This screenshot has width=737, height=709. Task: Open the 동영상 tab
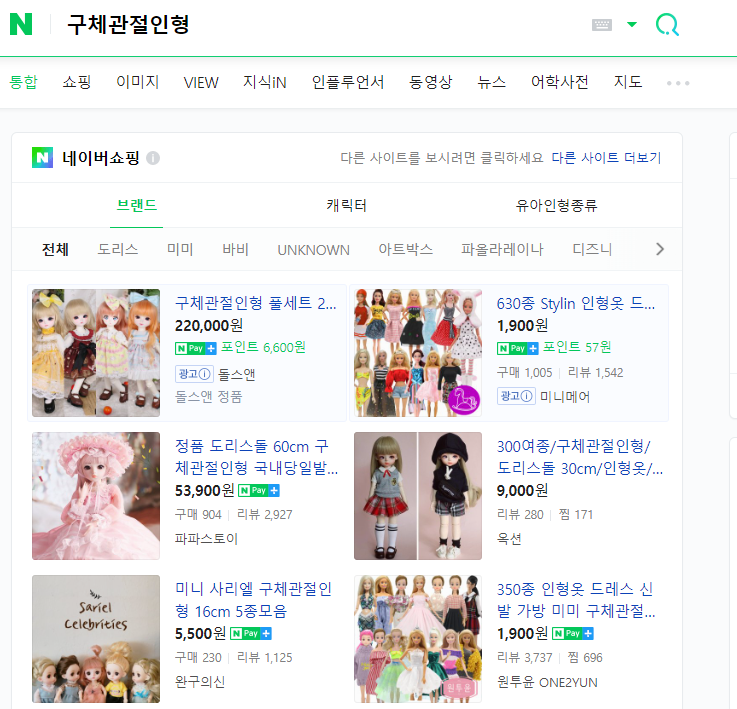pyautogui.click(x=431, y=82)
